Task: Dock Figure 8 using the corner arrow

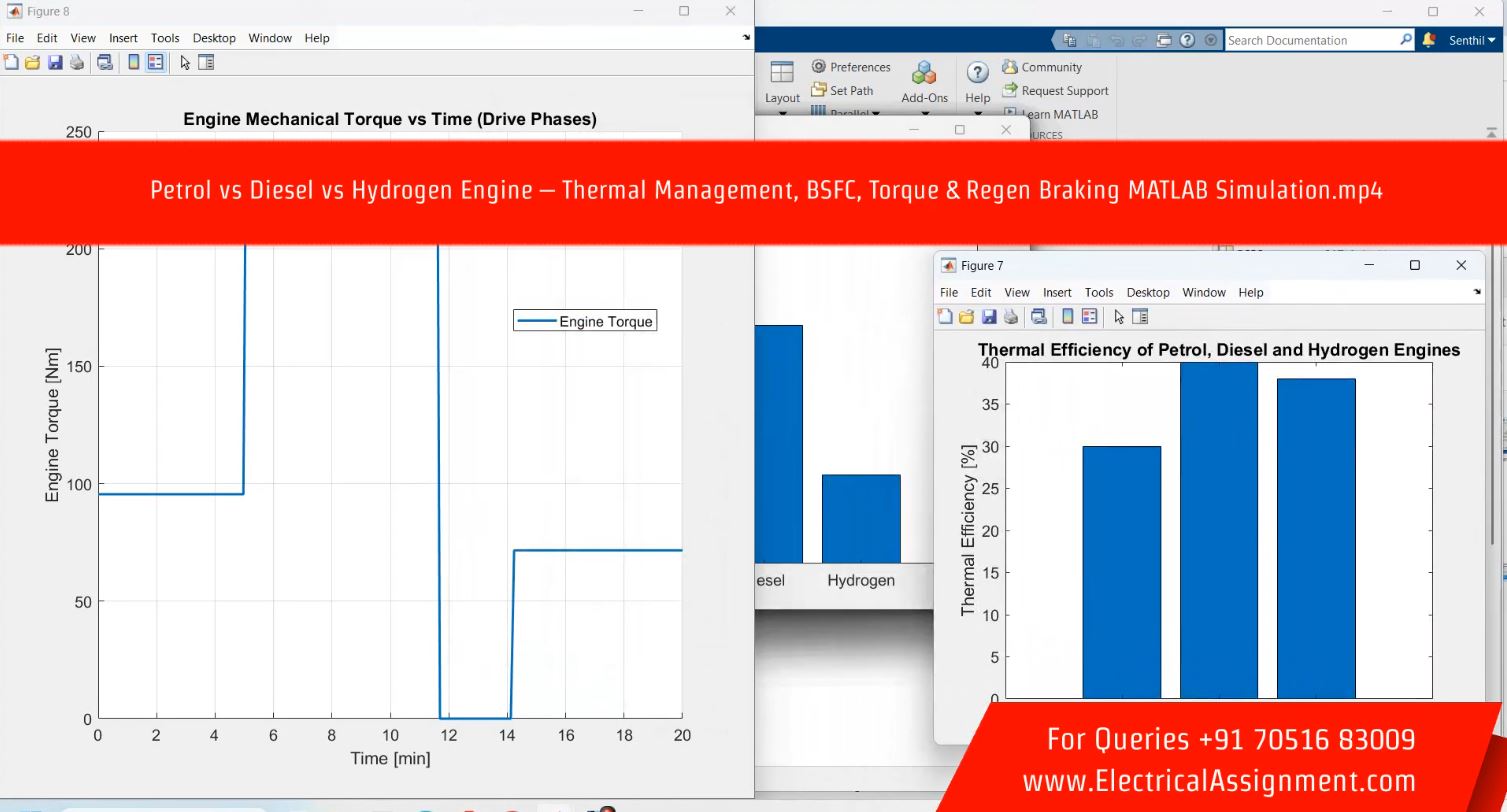Action: 746,38
